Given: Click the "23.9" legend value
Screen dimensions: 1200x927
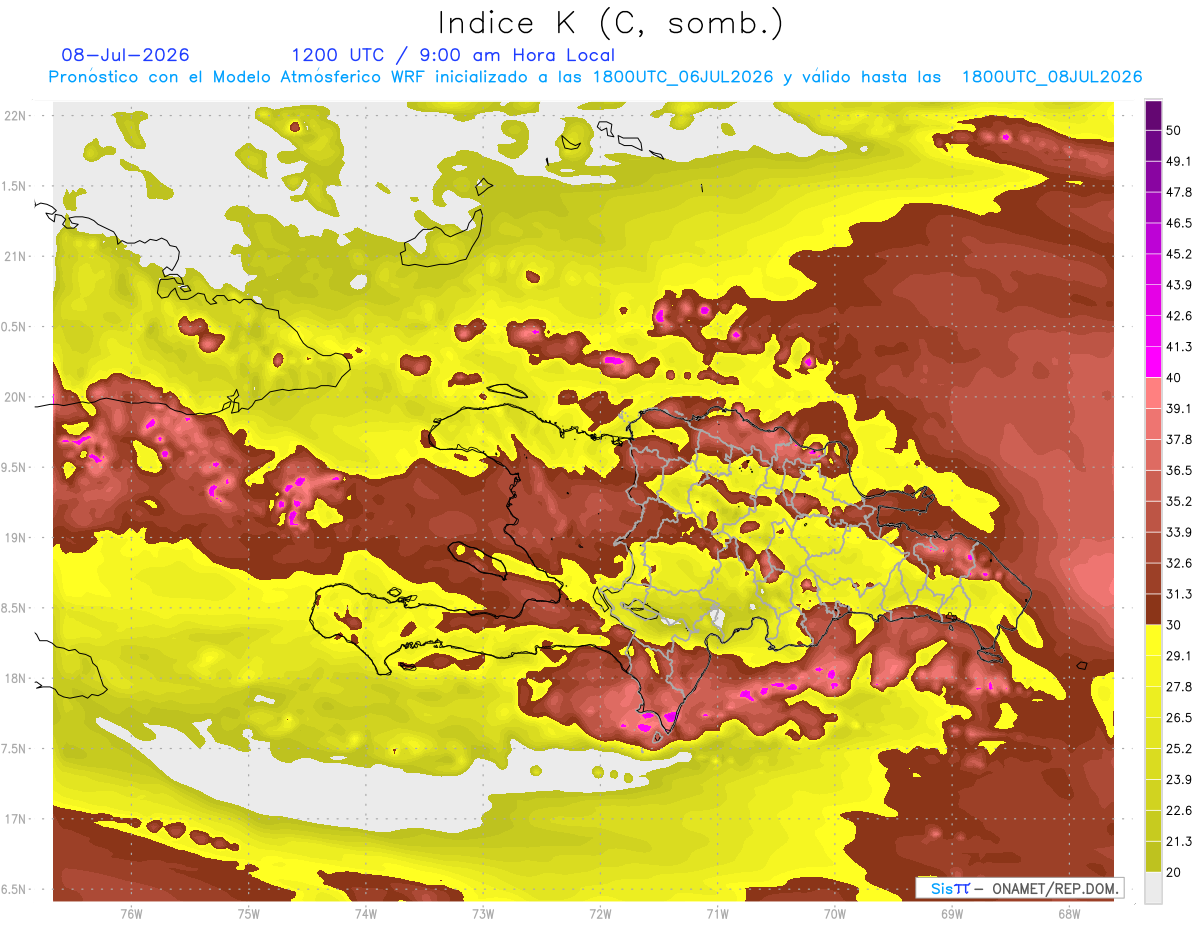Looking at the screenshot, I should tap(1178, 779).
